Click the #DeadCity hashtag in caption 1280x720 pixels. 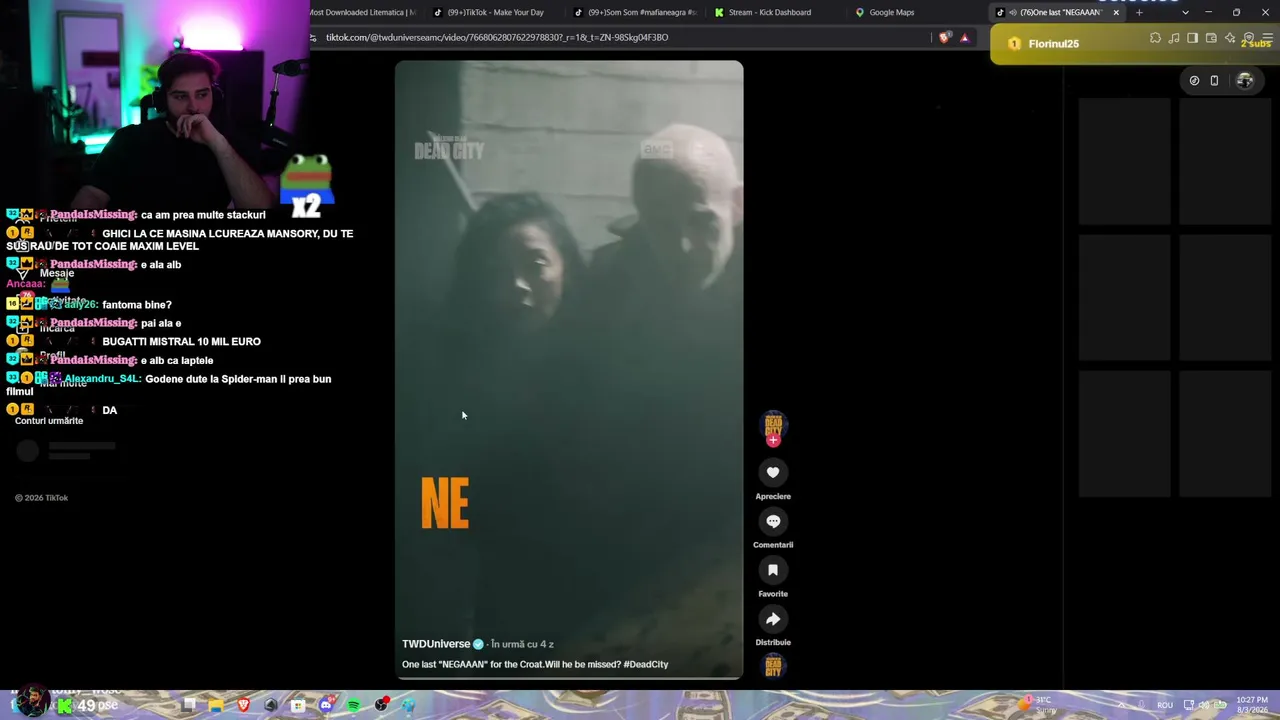coord(646,664)
